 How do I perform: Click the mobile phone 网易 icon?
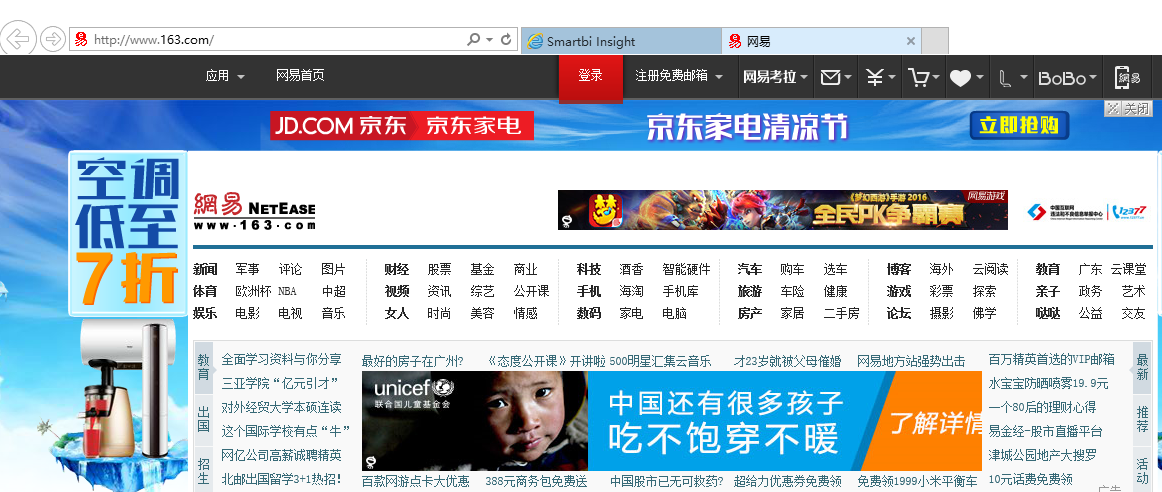pyautogui.click(x=1127, y=77)
